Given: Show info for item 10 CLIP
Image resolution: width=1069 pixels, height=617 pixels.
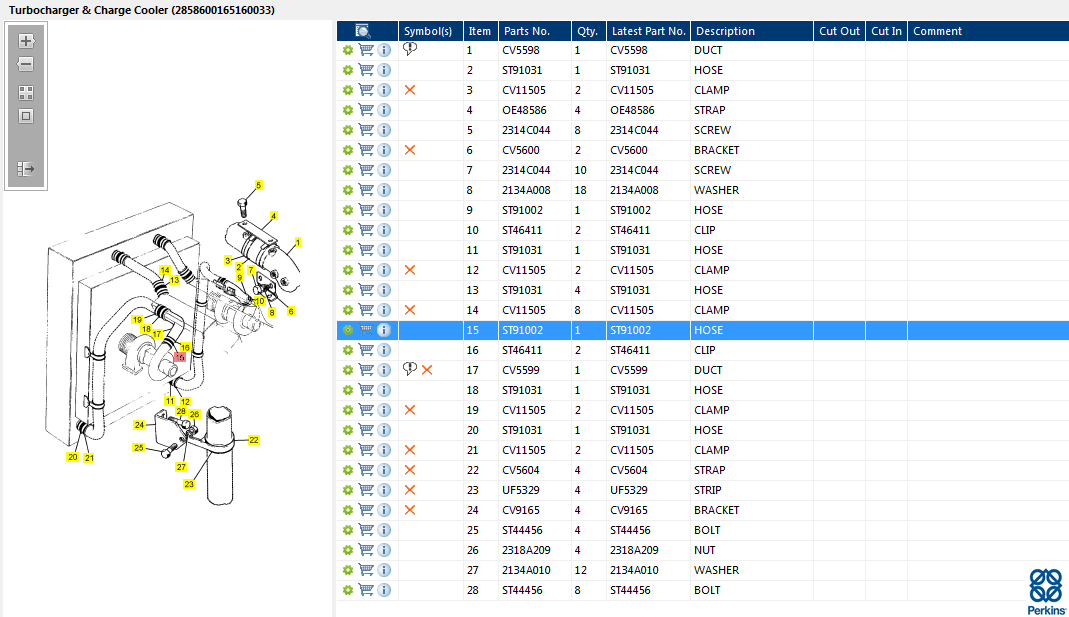Looking at the screenshot, I should 385,230.
